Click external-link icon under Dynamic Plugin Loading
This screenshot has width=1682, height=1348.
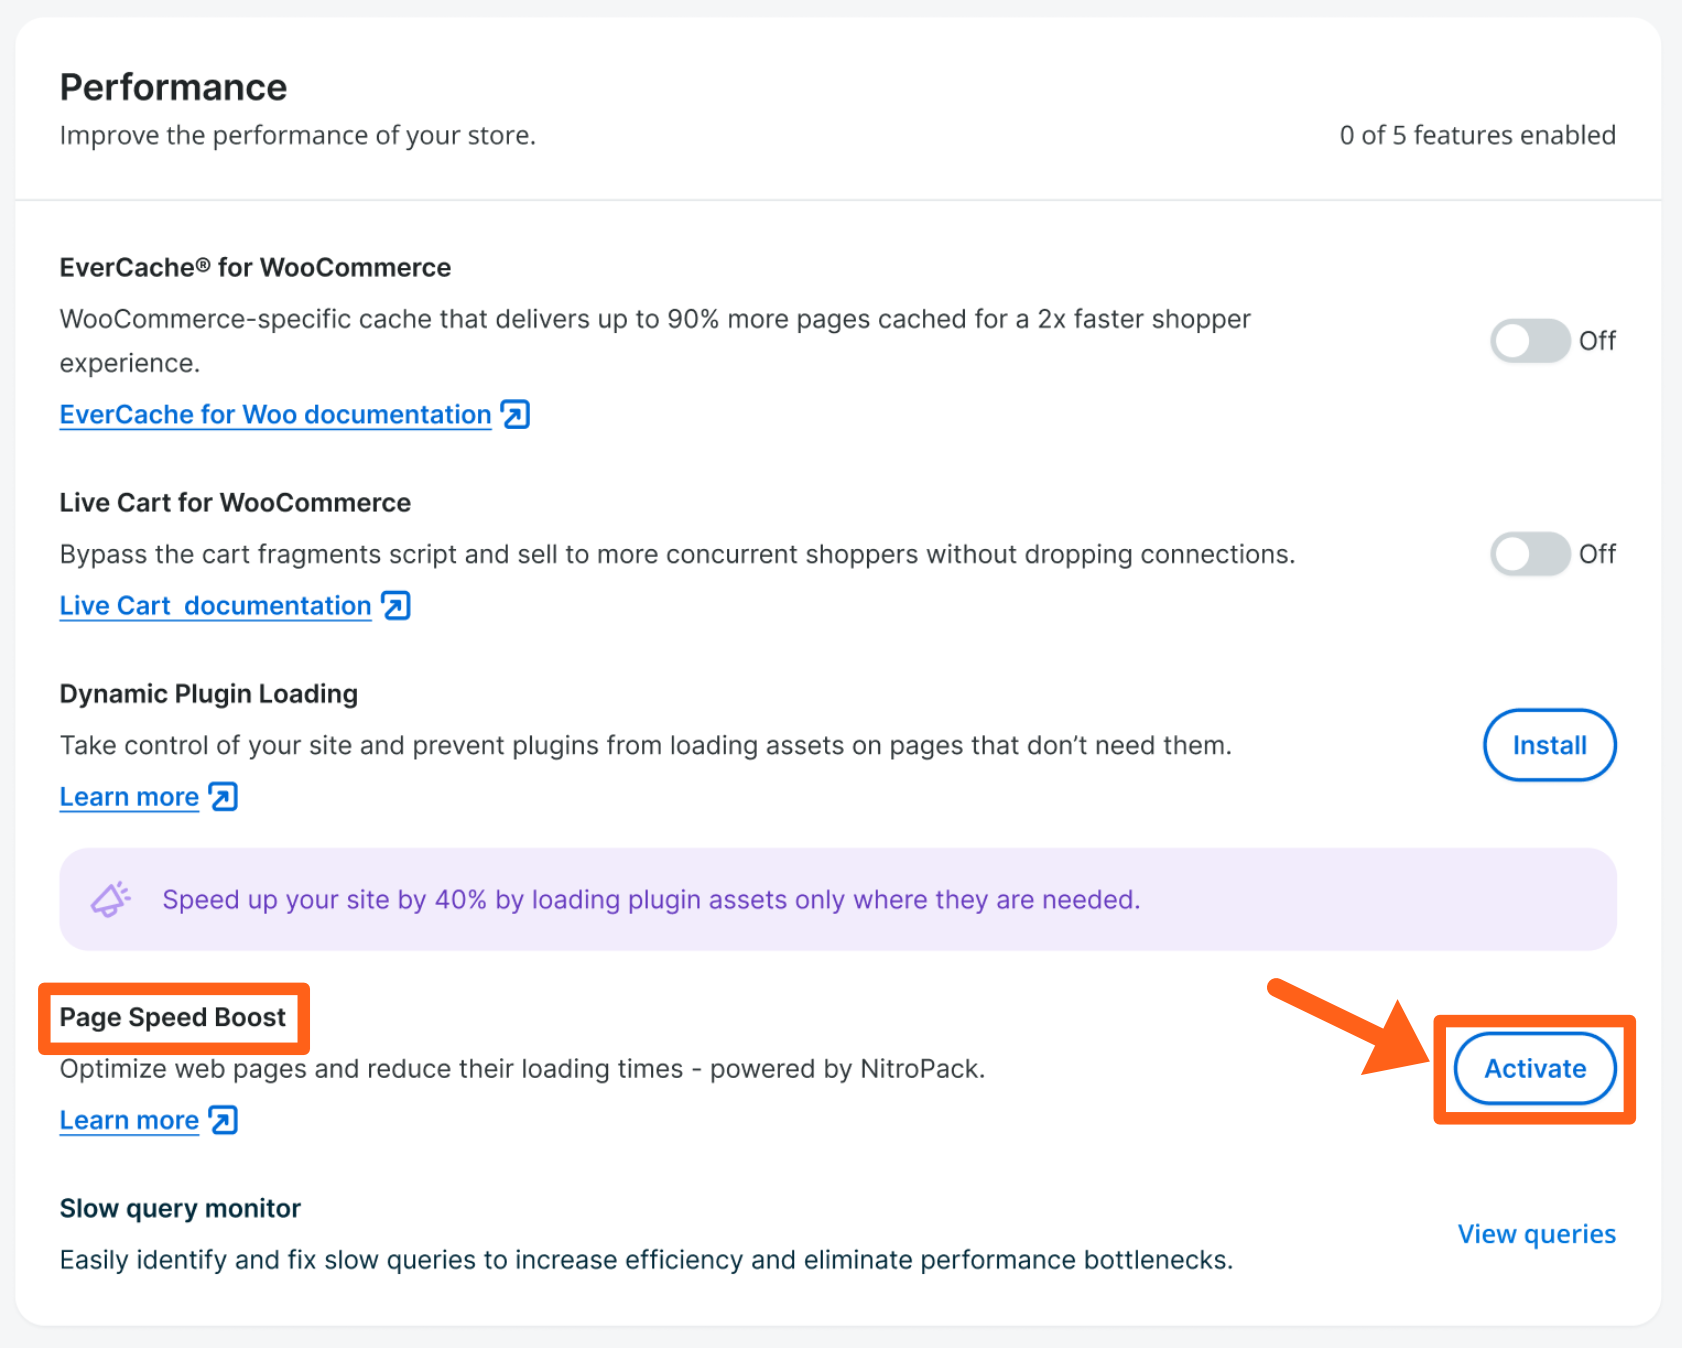(x=223, y=797)
